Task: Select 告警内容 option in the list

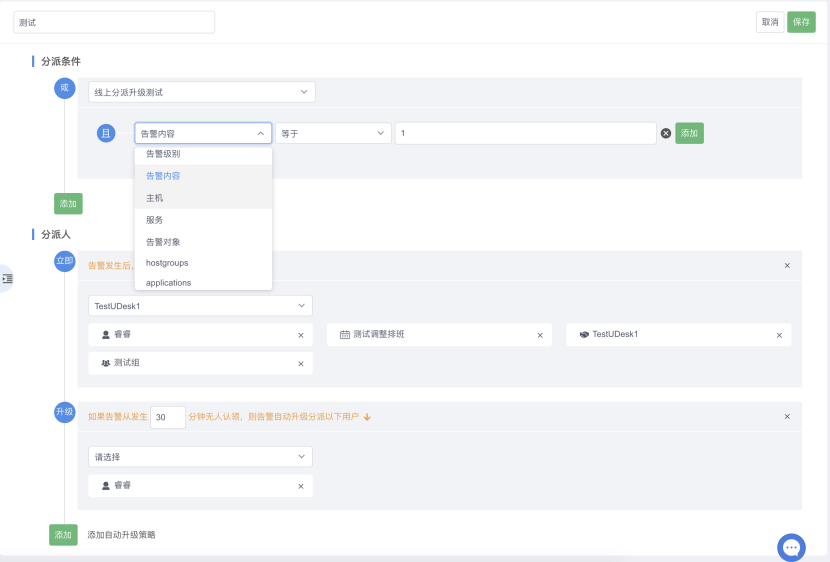Action: (x=203, y=176)
